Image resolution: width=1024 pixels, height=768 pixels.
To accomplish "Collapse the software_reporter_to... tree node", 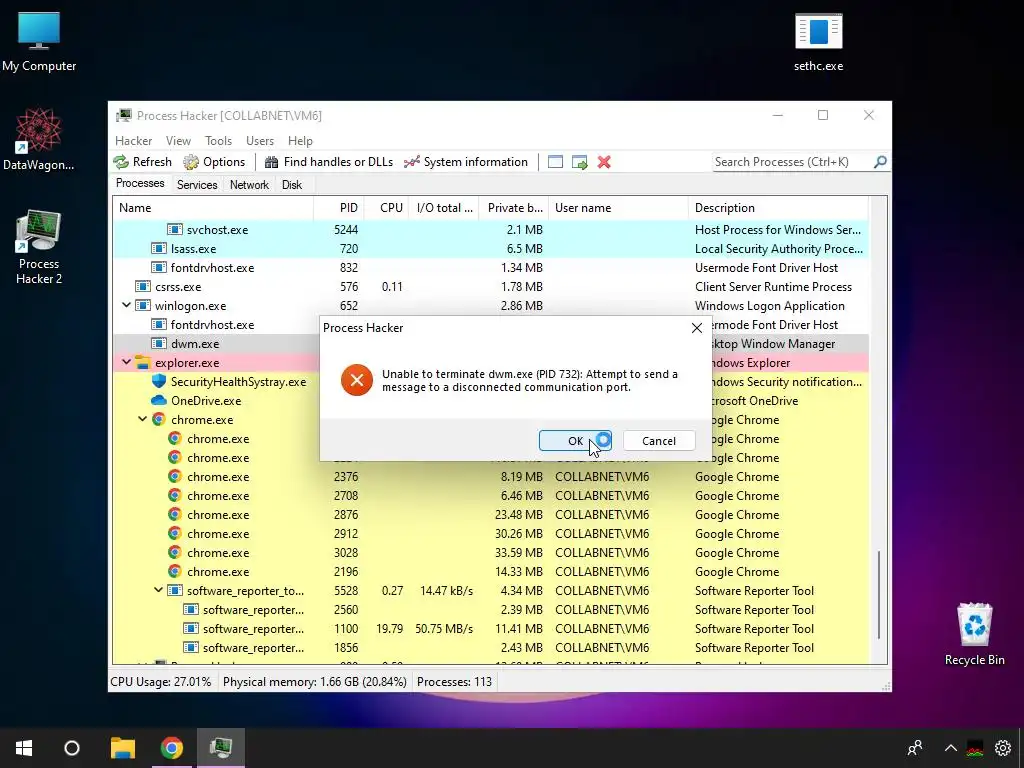I will click(158, 590).
